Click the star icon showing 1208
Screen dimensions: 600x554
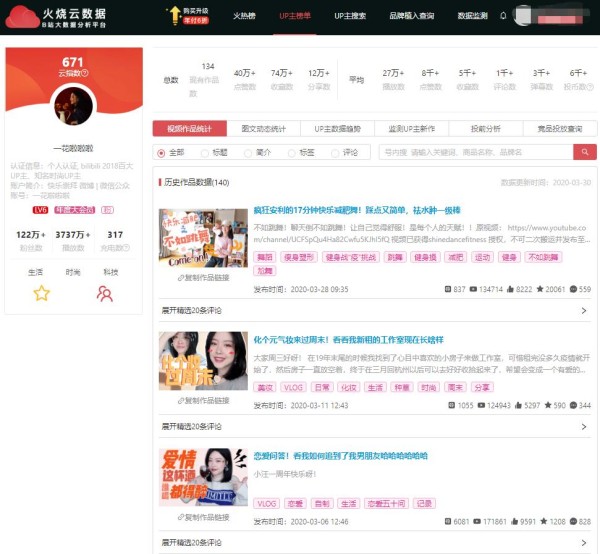(x=544, y=521)
